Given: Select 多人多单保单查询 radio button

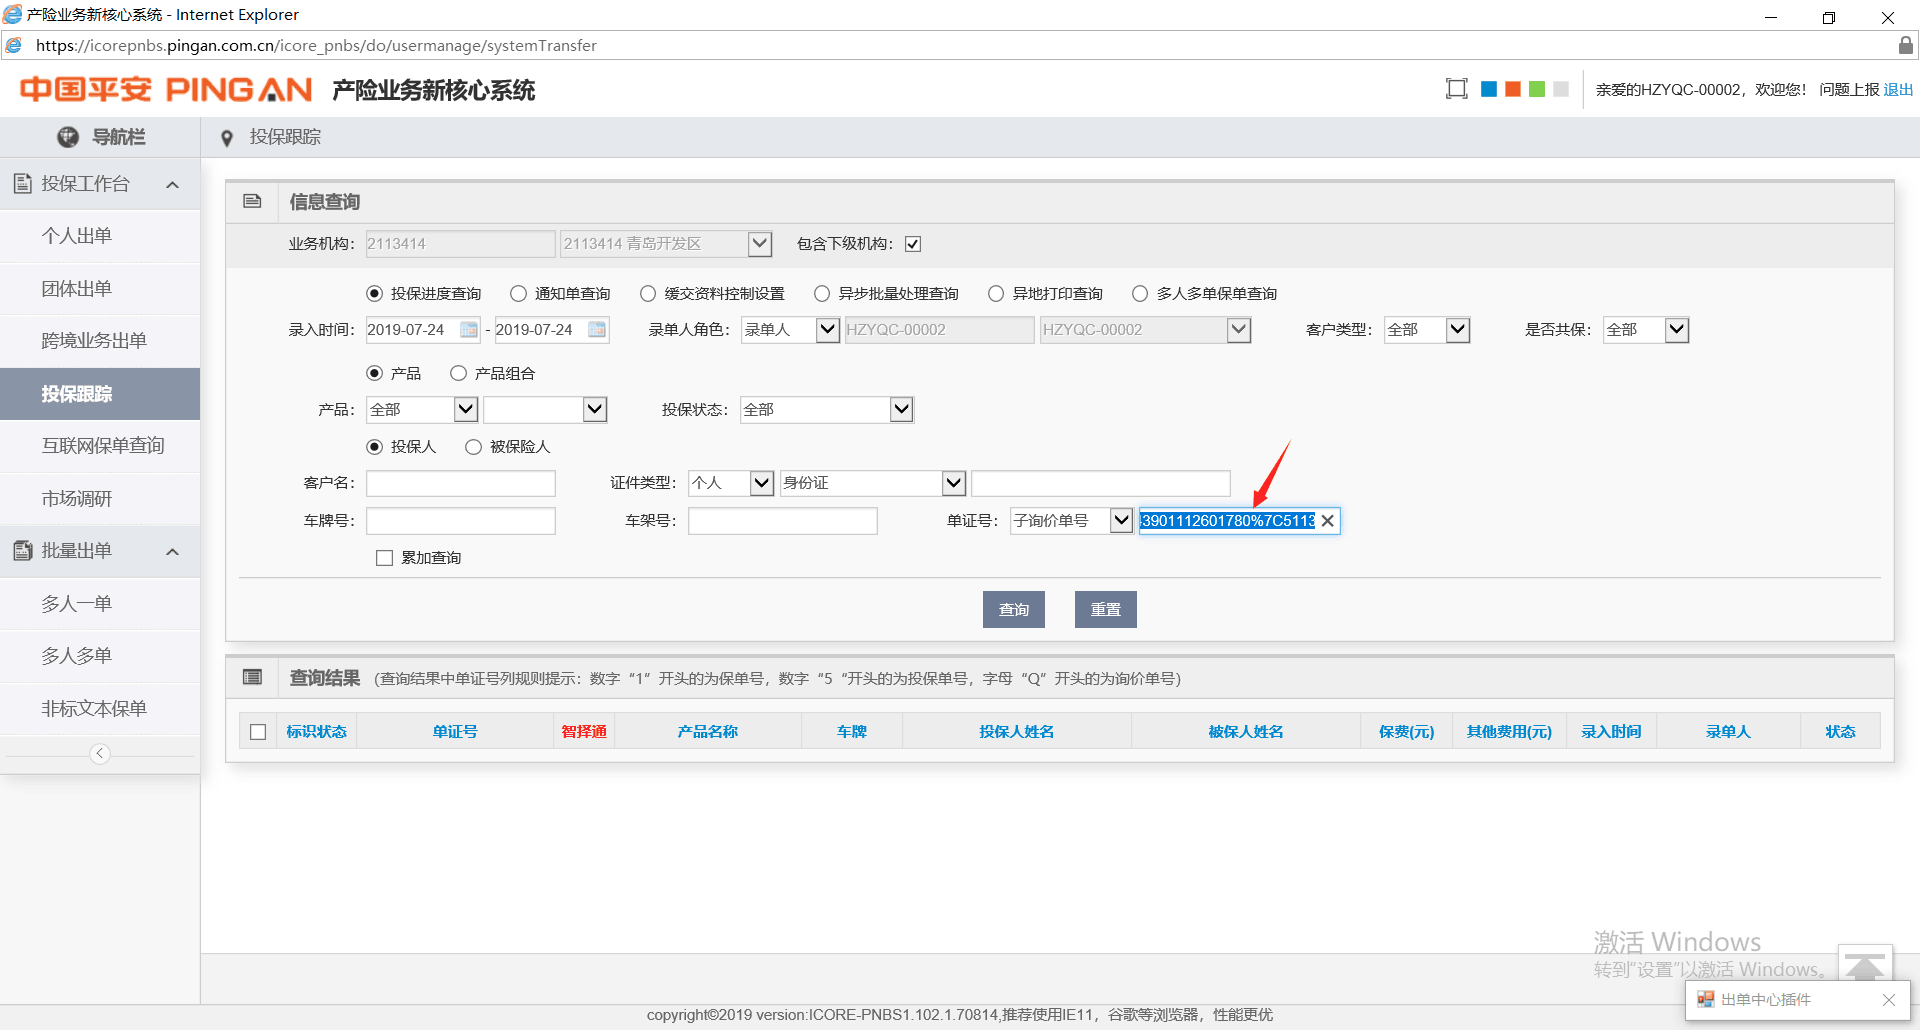Looking at the screenshot, I should point(1140,293).
